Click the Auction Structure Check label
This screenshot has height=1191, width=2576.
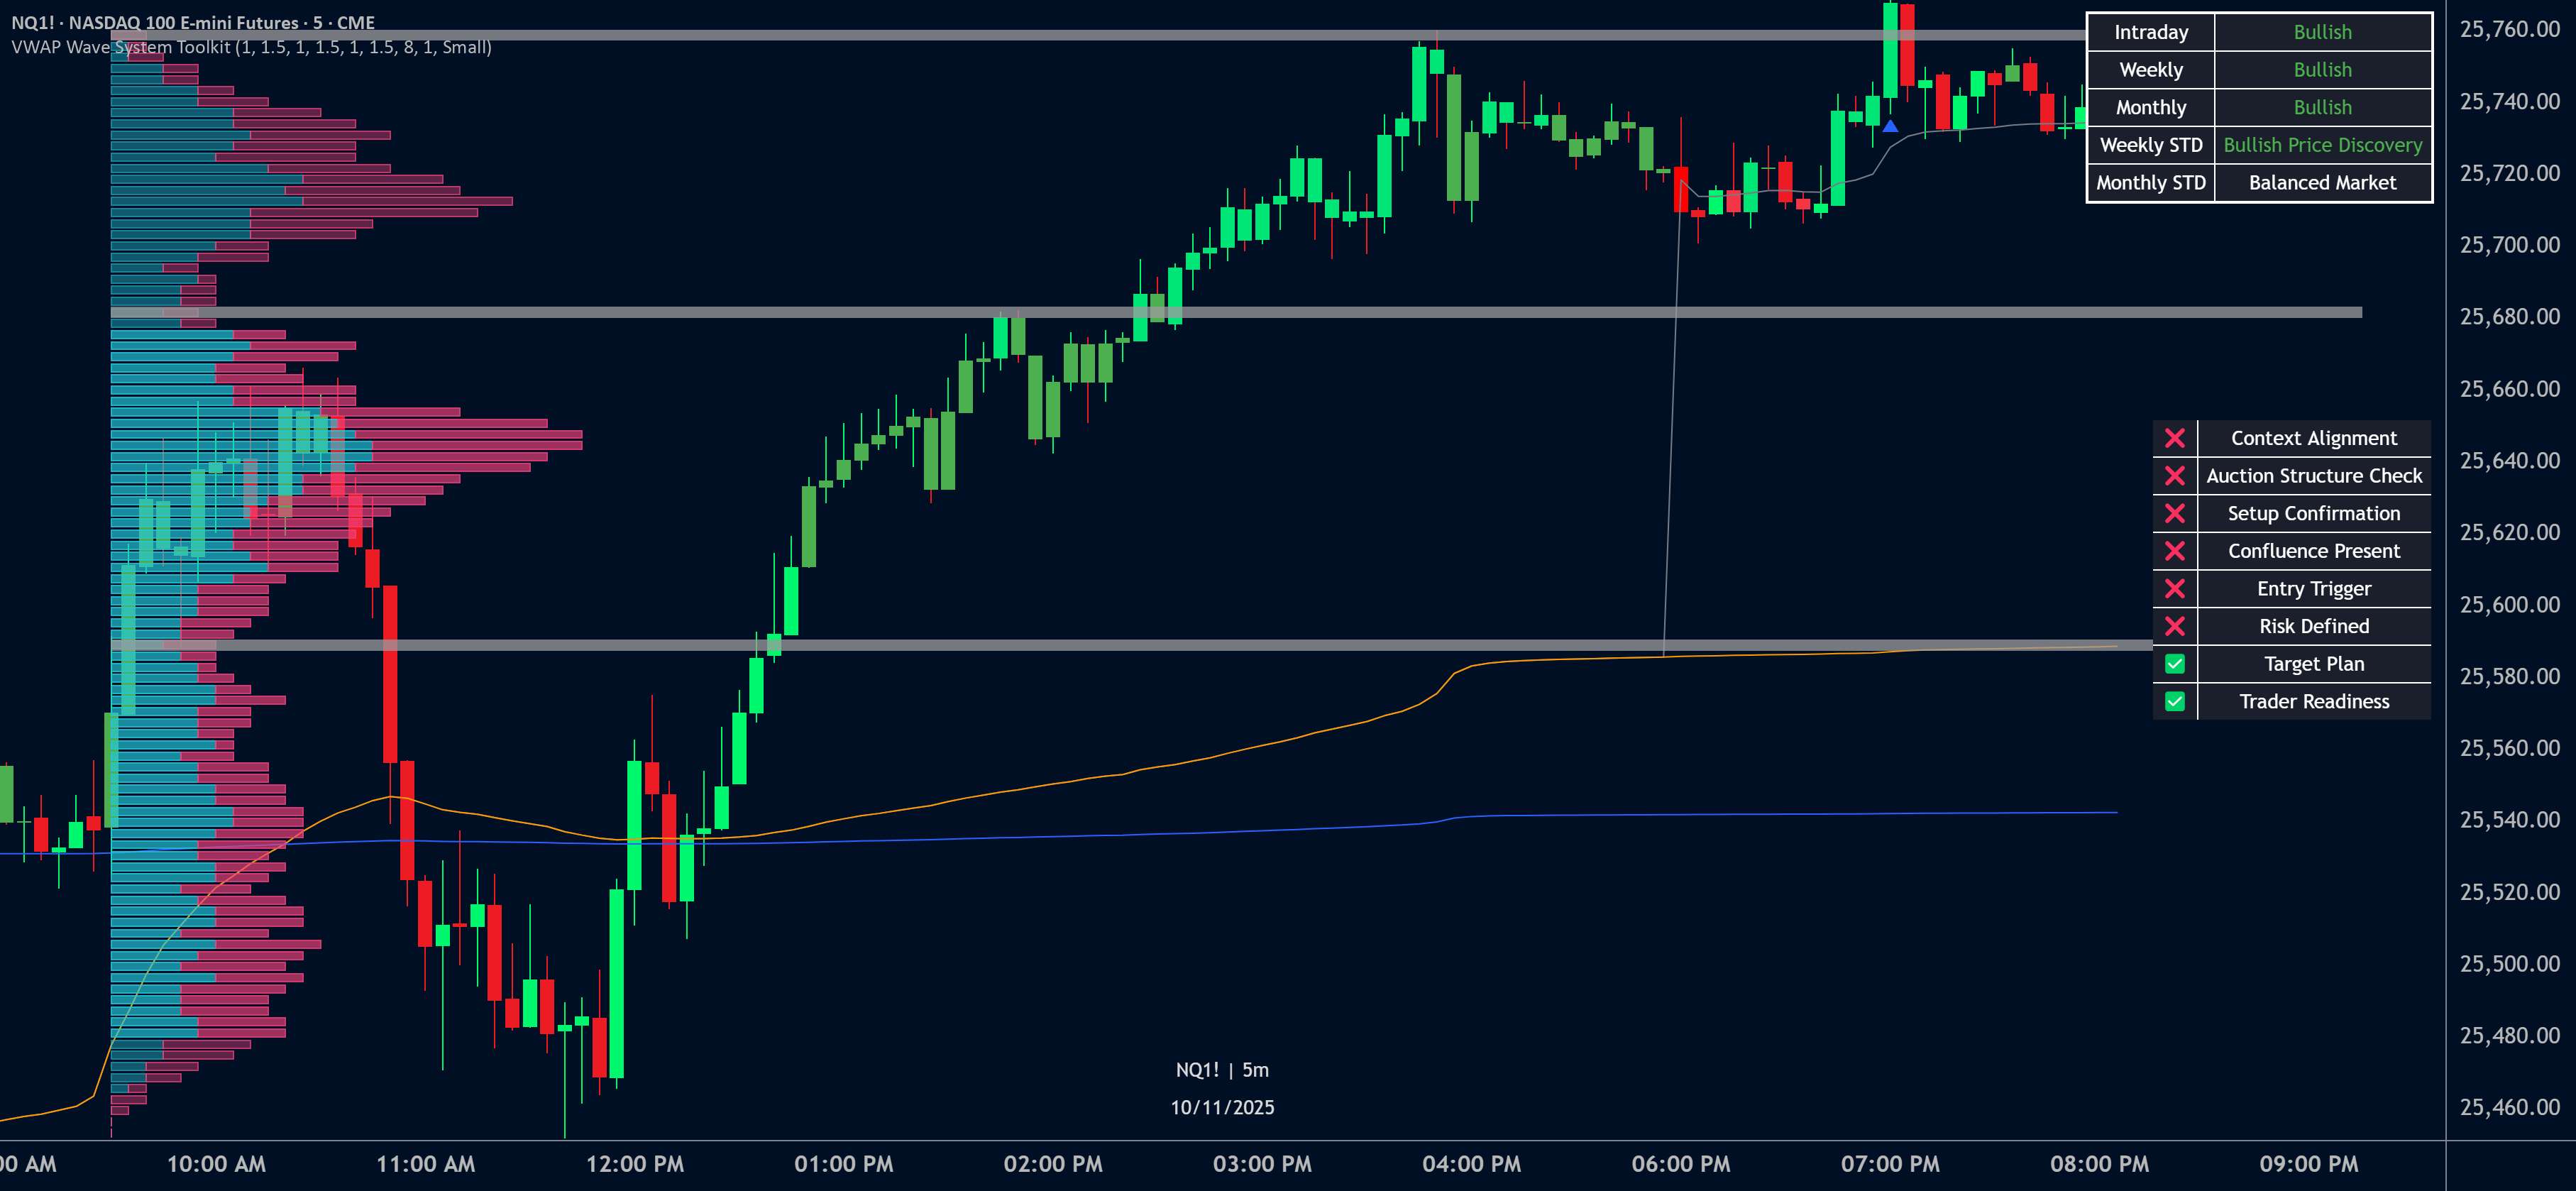2313,476
